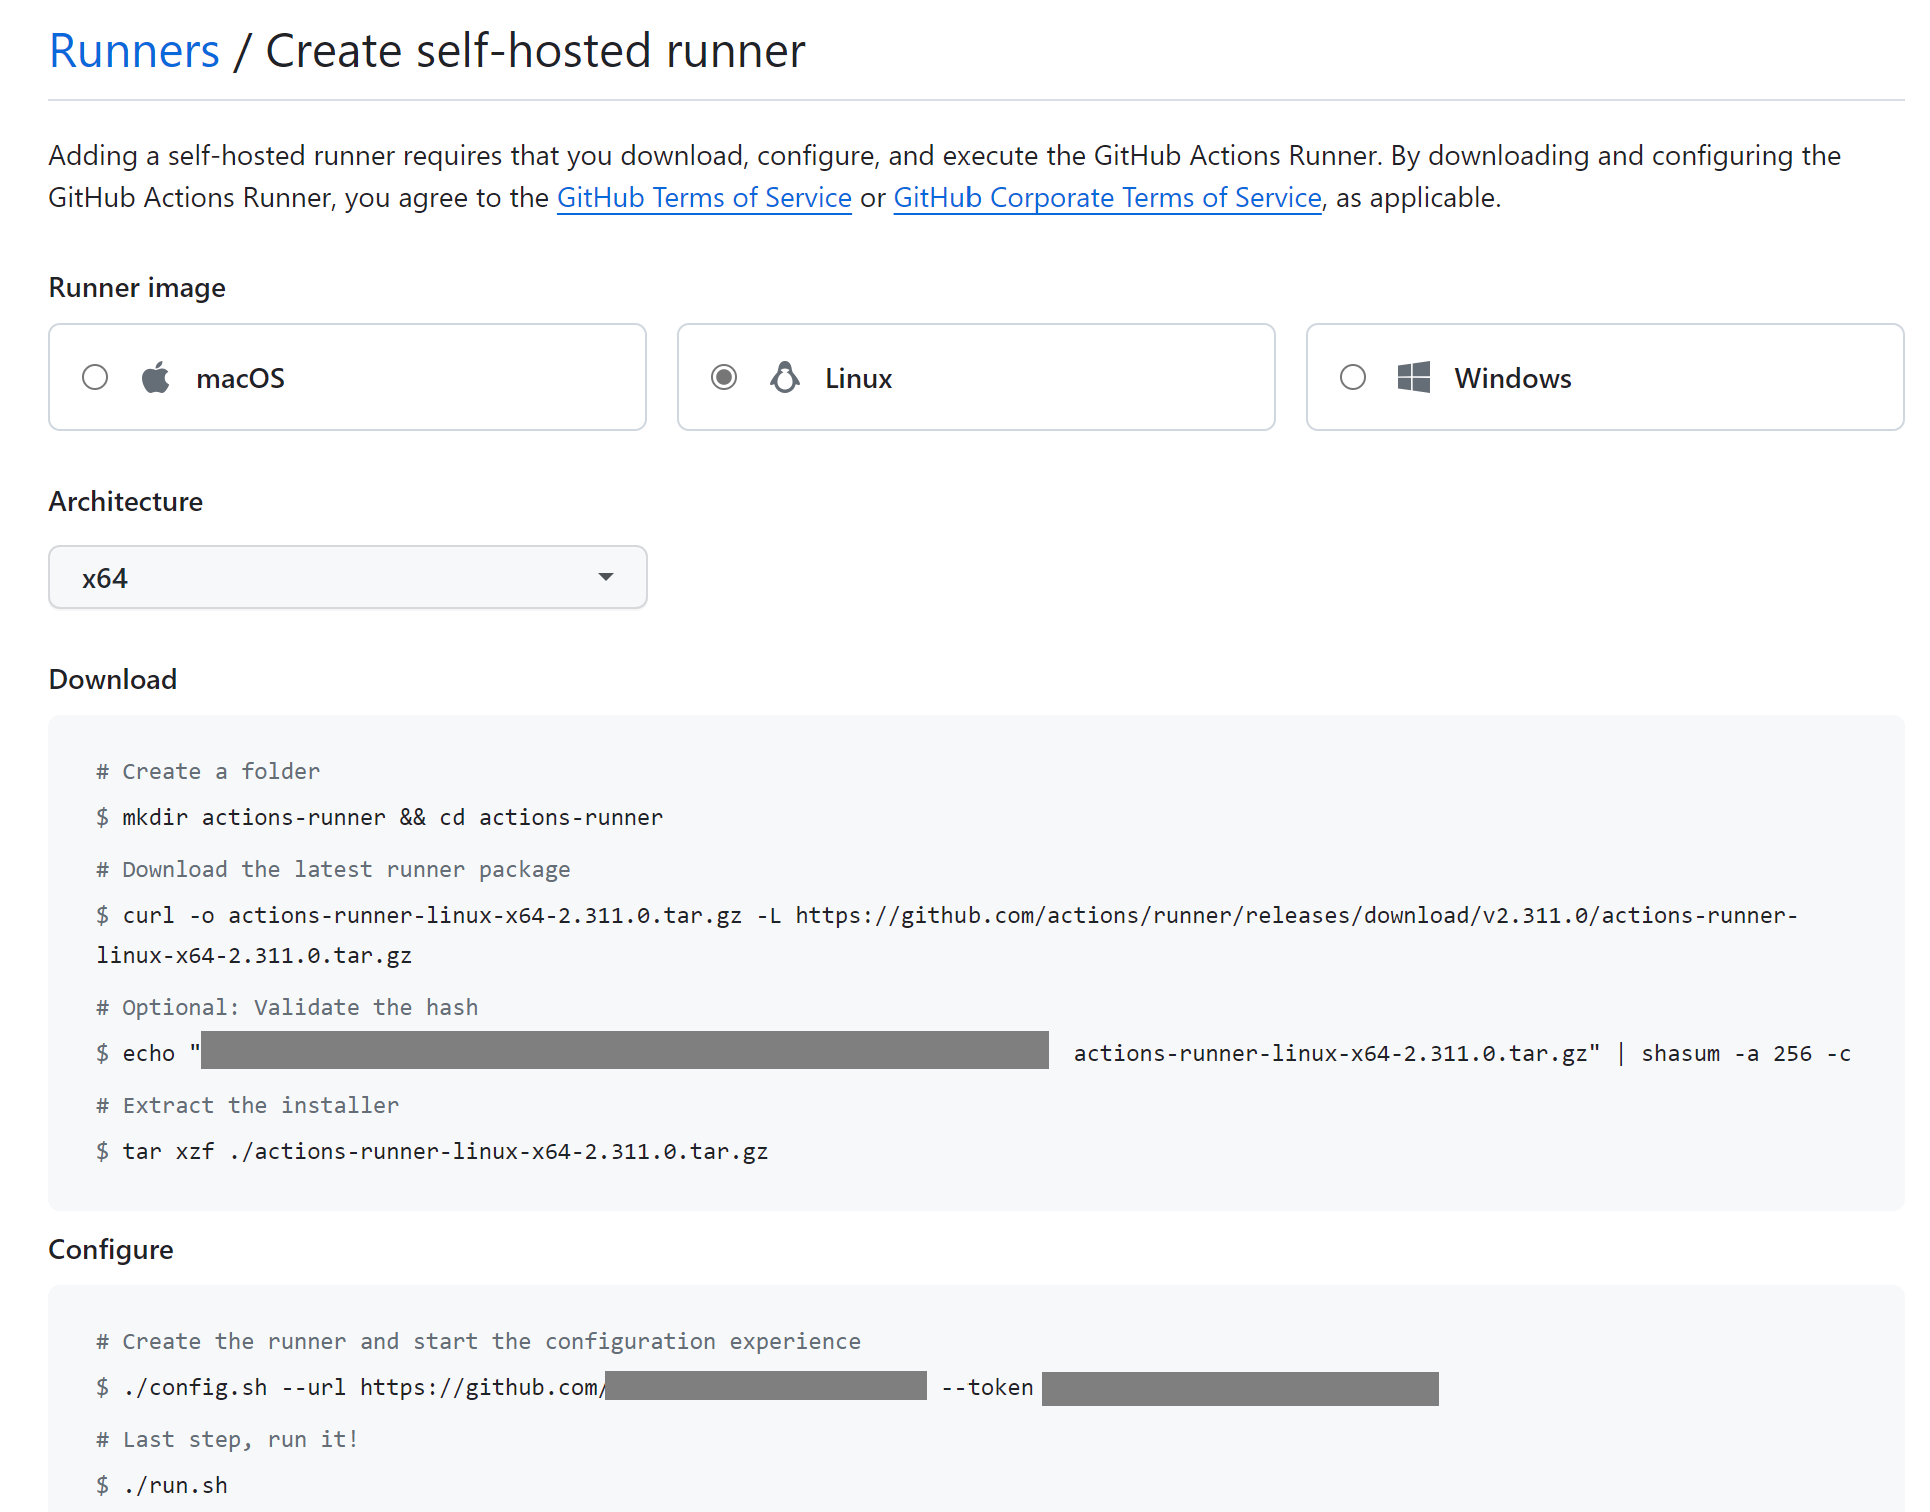Screen dimensions: 1930x1512
Task: Click the Apple logo icon for macOS
Action: [155, 377]
